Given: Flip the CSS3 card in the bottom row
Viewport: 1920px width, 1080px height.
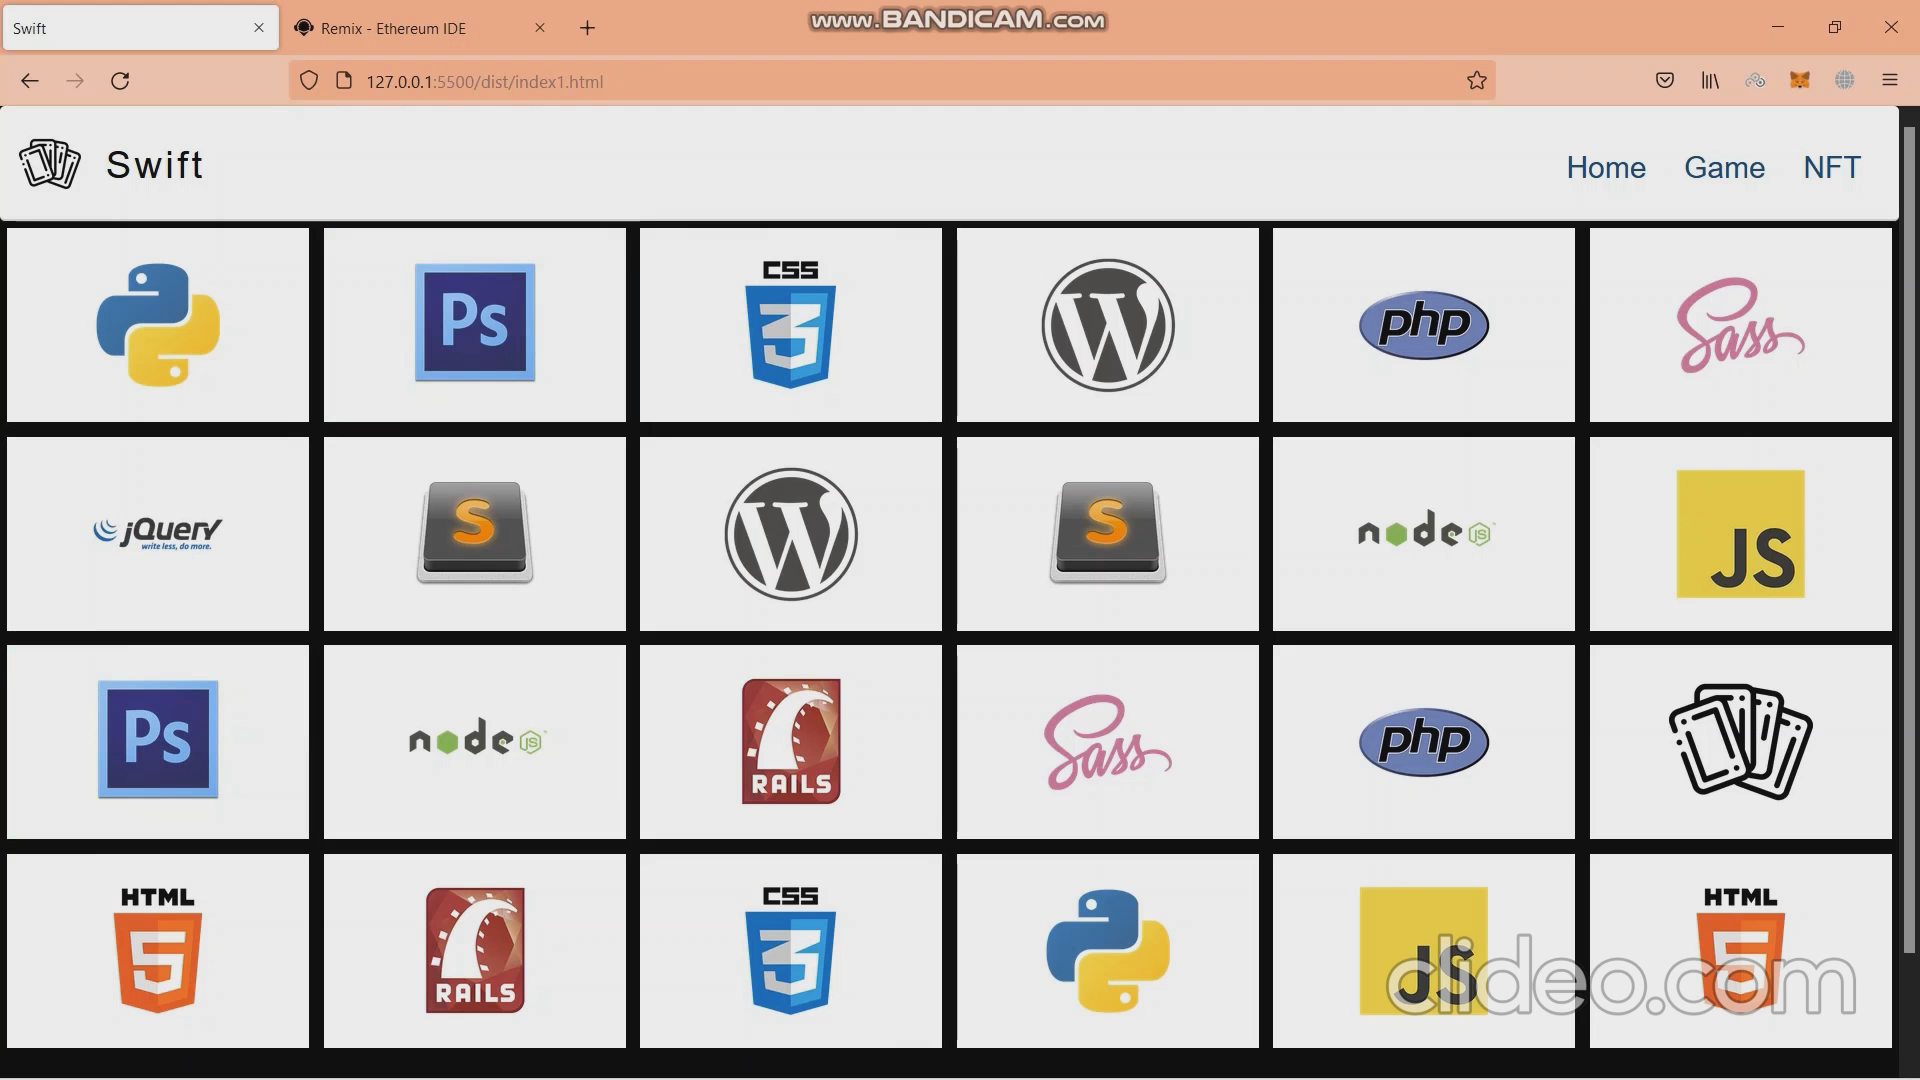Looking at the screenshot, I should coord(791,951).
